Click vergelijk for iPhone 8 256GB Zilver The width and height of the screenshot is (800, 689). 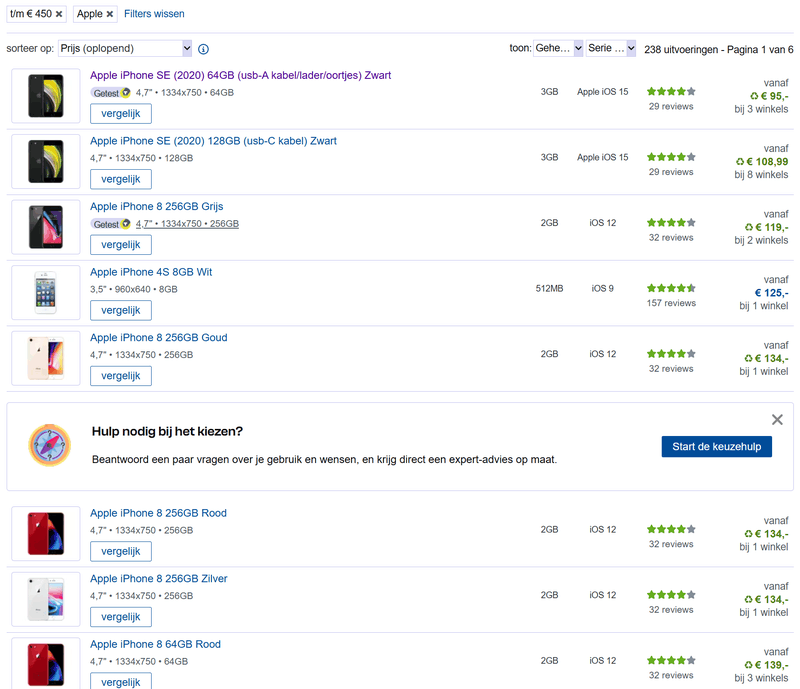(121, 617)
